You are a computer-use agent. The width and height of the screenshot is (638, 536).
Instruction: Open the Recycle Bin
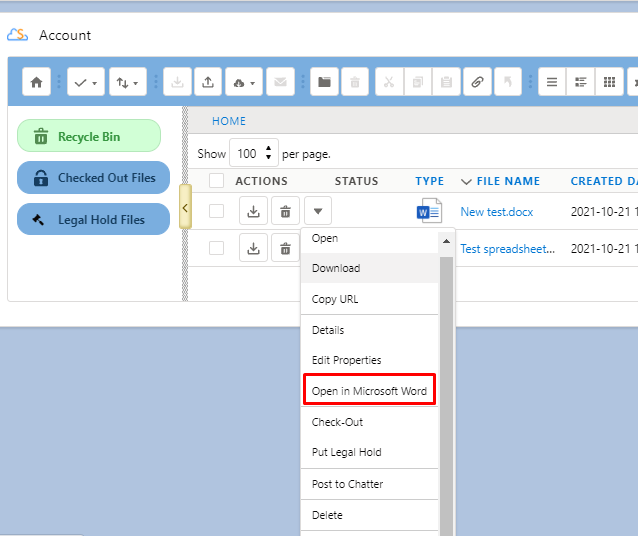click(x=89, y=136)
